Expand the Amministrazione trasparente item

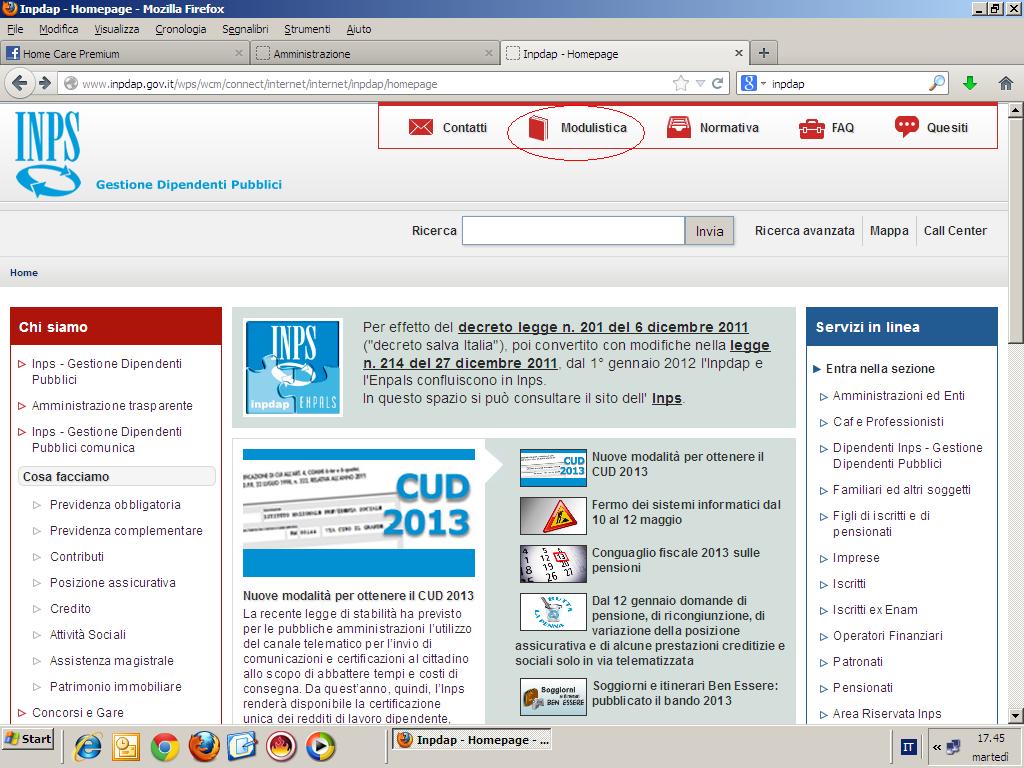22,406
